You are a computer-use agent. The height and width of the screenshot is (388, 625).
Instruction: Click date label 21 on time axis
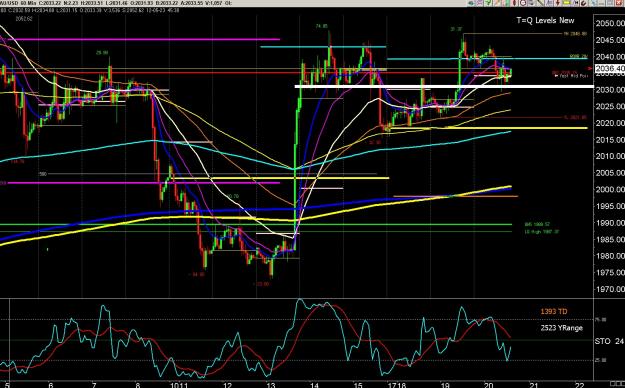pos(533,385)
